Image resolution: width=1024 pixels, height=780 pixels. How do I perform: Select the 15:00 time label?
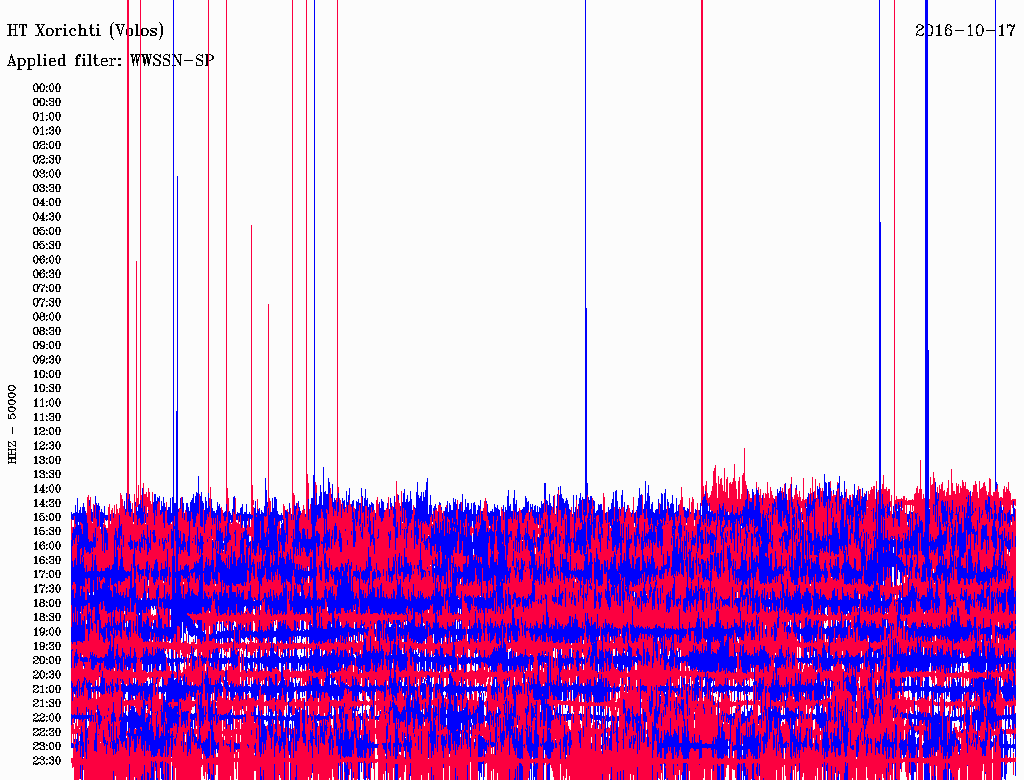tap(47, 517)
